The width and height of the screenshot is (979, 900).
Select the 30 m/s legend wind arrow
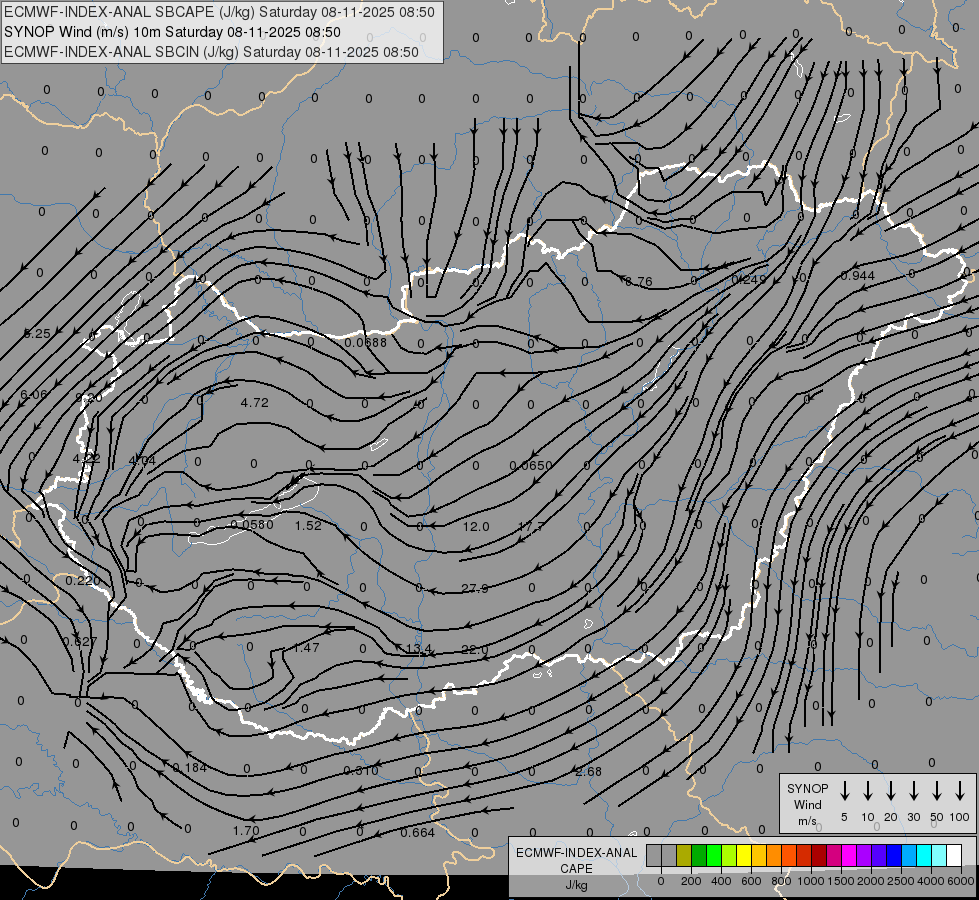click(913, 791)
